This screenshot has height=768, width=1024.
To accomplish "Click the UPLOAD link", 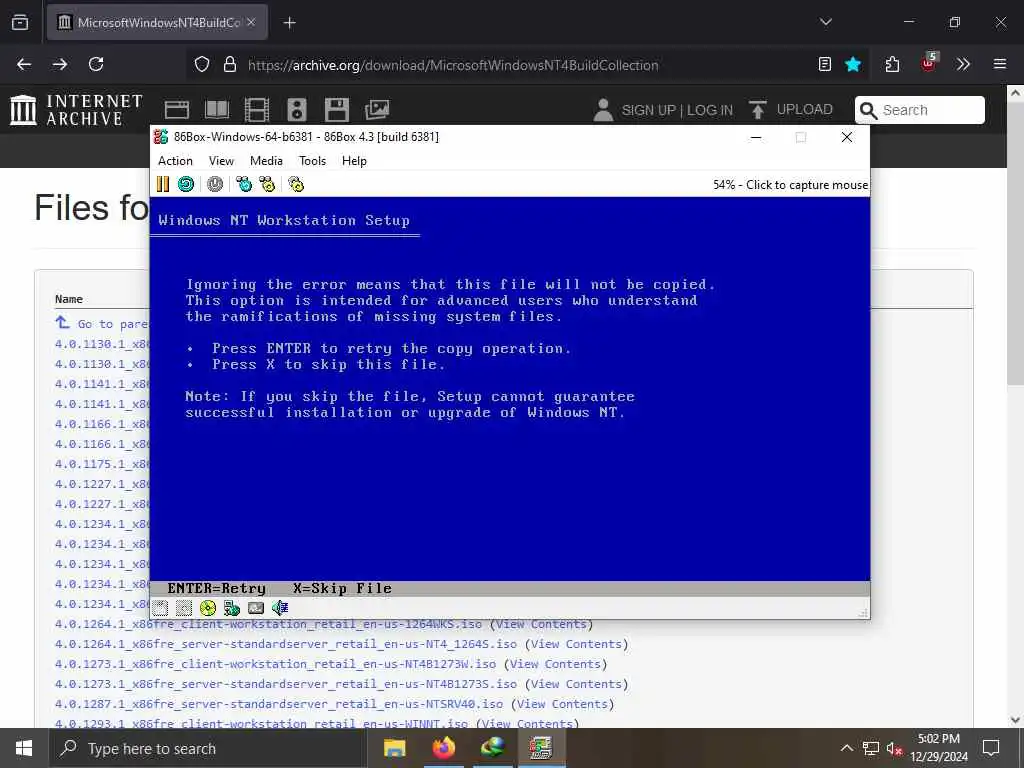I will pos(792,110).
